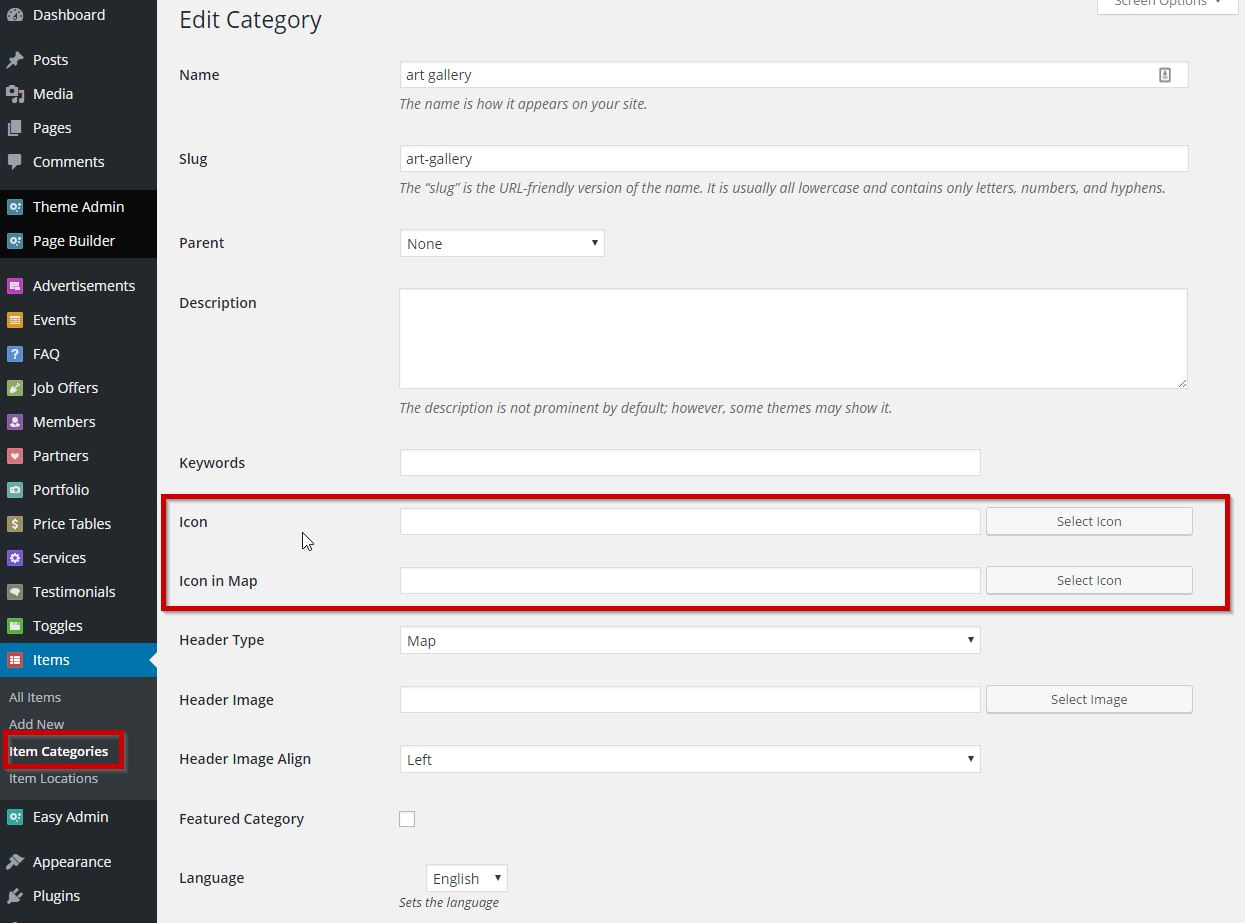Image resolution: width=1245 pixels, height=923 pixels.
Task: Click the Events icon in sidebar
Action: [x=15, y=320]
